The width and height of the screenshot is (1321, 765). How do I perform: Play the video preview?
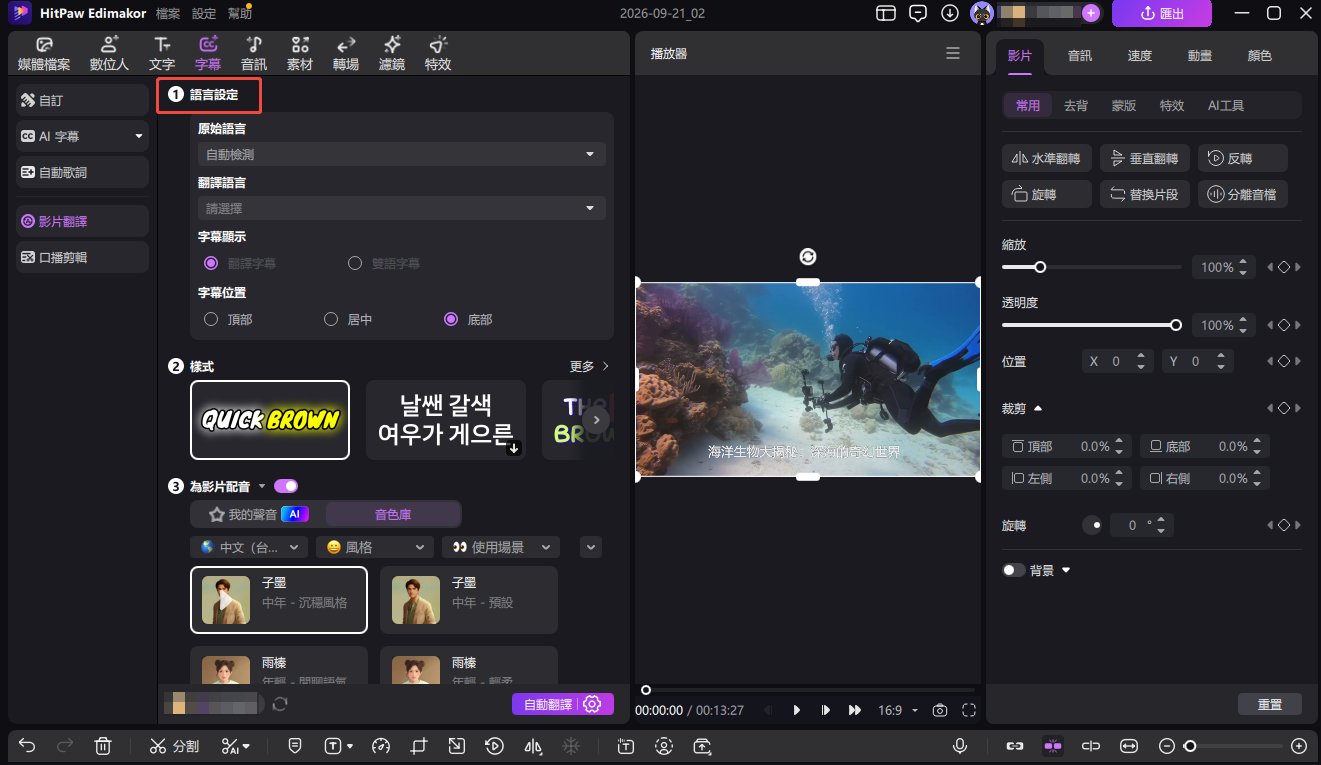tap(797, 710)
